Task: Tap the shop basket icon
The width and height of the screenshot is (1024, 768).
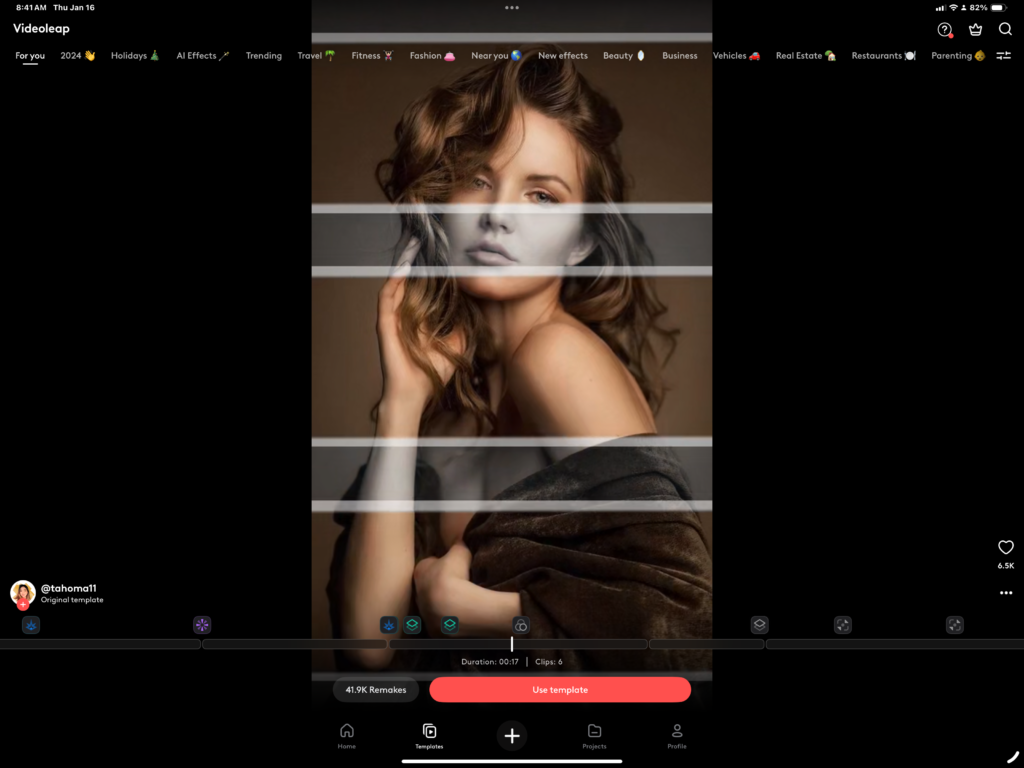Action: tap(975, 30)
